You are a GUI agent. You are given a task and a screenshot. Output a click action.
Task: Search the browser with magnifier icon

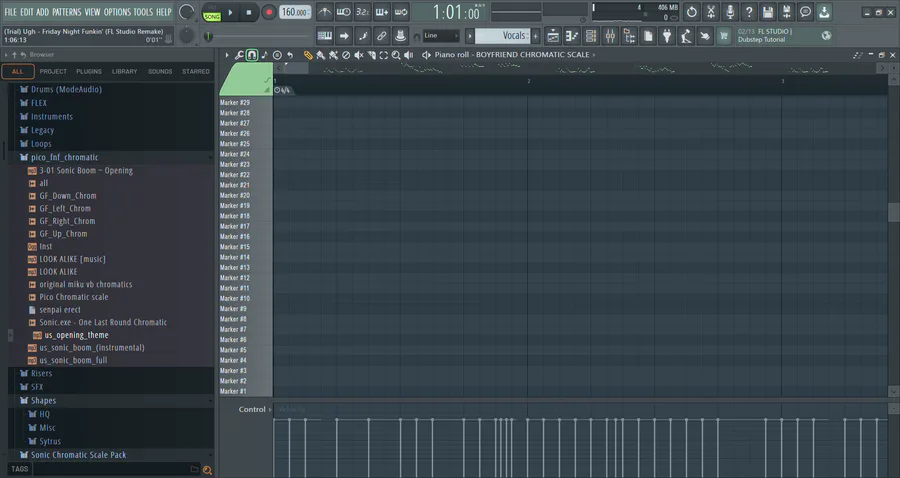click(207, 470)
